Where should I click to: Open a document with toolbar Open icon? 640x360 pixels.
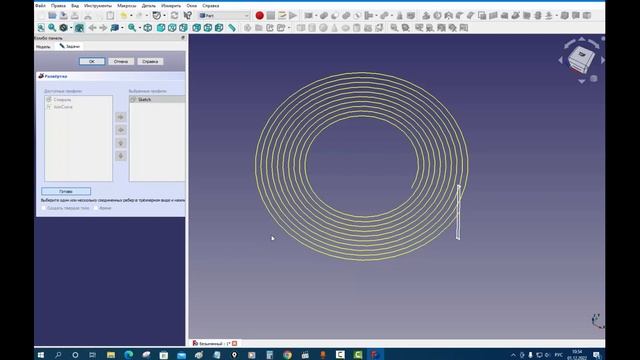point(52,16)
